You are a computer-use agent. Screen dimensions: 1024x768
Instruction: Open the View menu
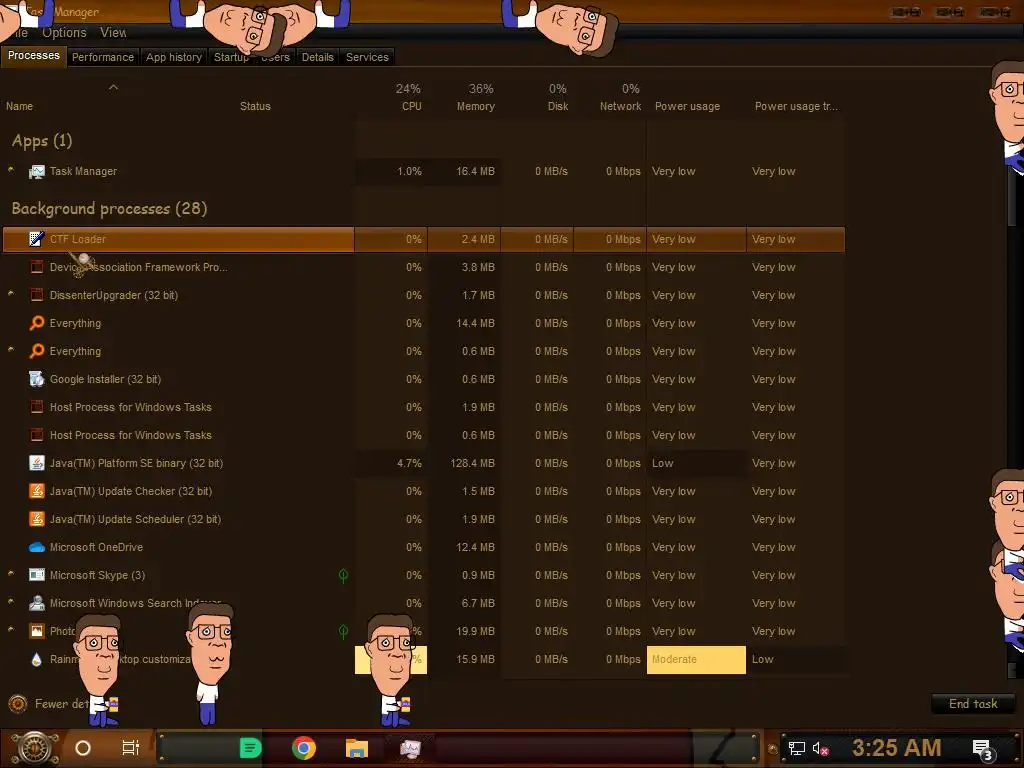coord(113,32)
